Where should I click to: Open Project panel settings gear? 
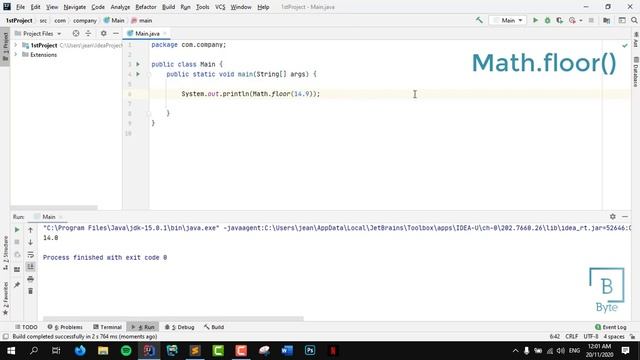click(103, 33)
